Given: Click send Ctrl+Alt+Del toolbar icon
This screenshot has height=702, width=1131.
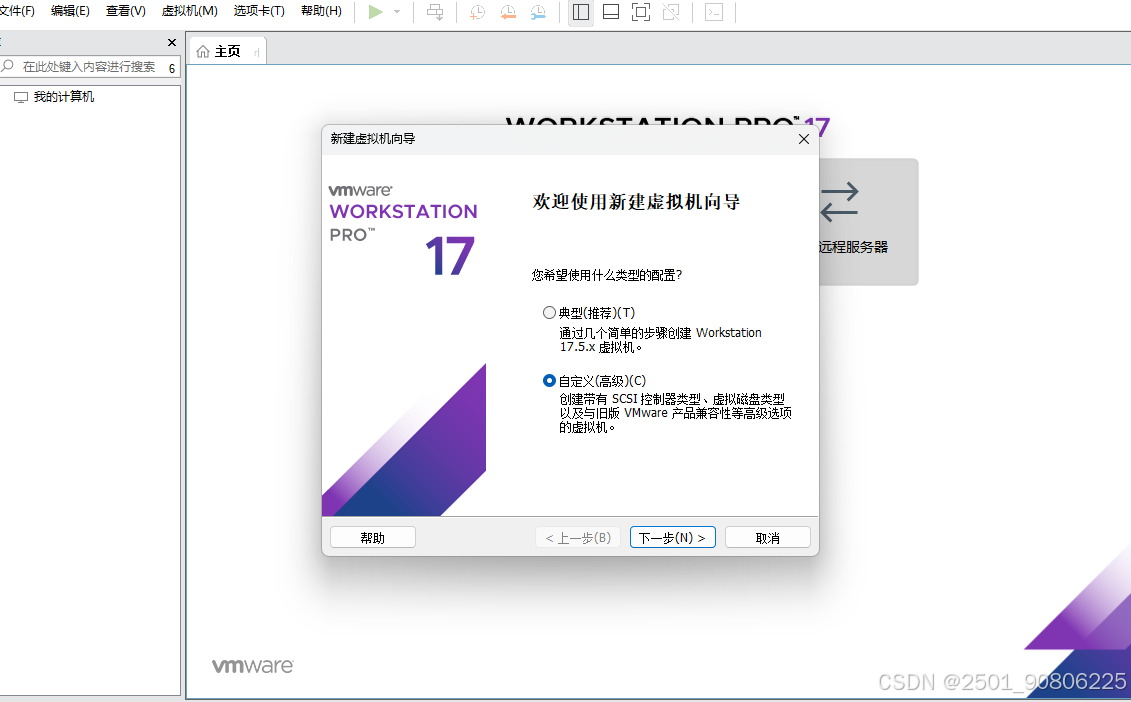Looking at the screenshot, I should [x=435, y=12].
